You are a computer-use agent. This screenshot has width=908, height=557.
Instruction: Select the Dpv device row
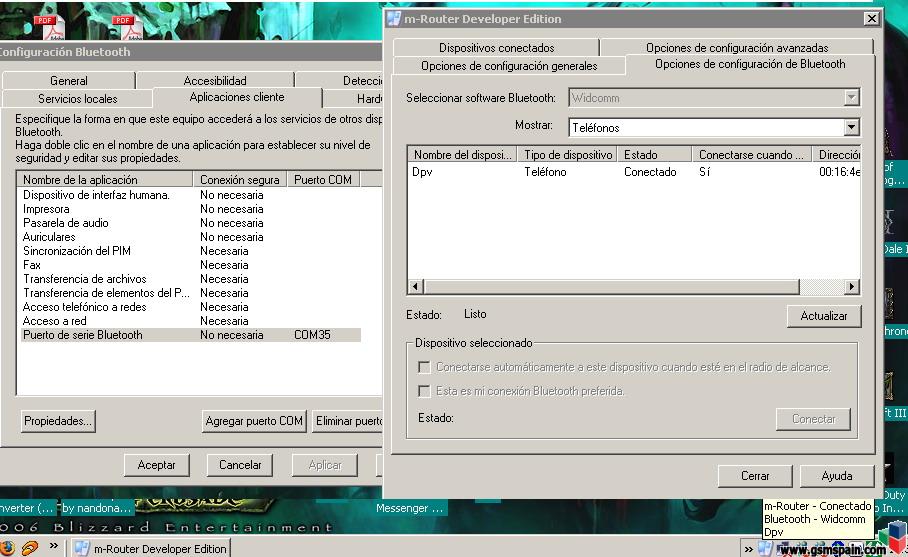pyautogui.click(x=634, y=172)
